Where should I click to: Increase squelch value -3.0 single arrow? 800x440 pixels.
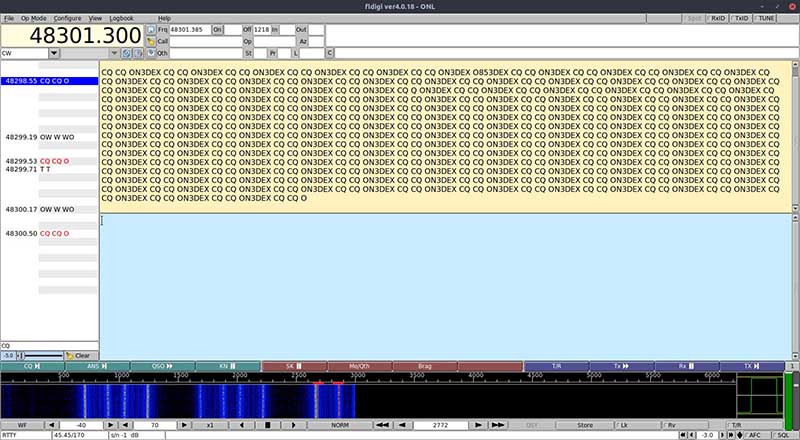click(722, 435)
